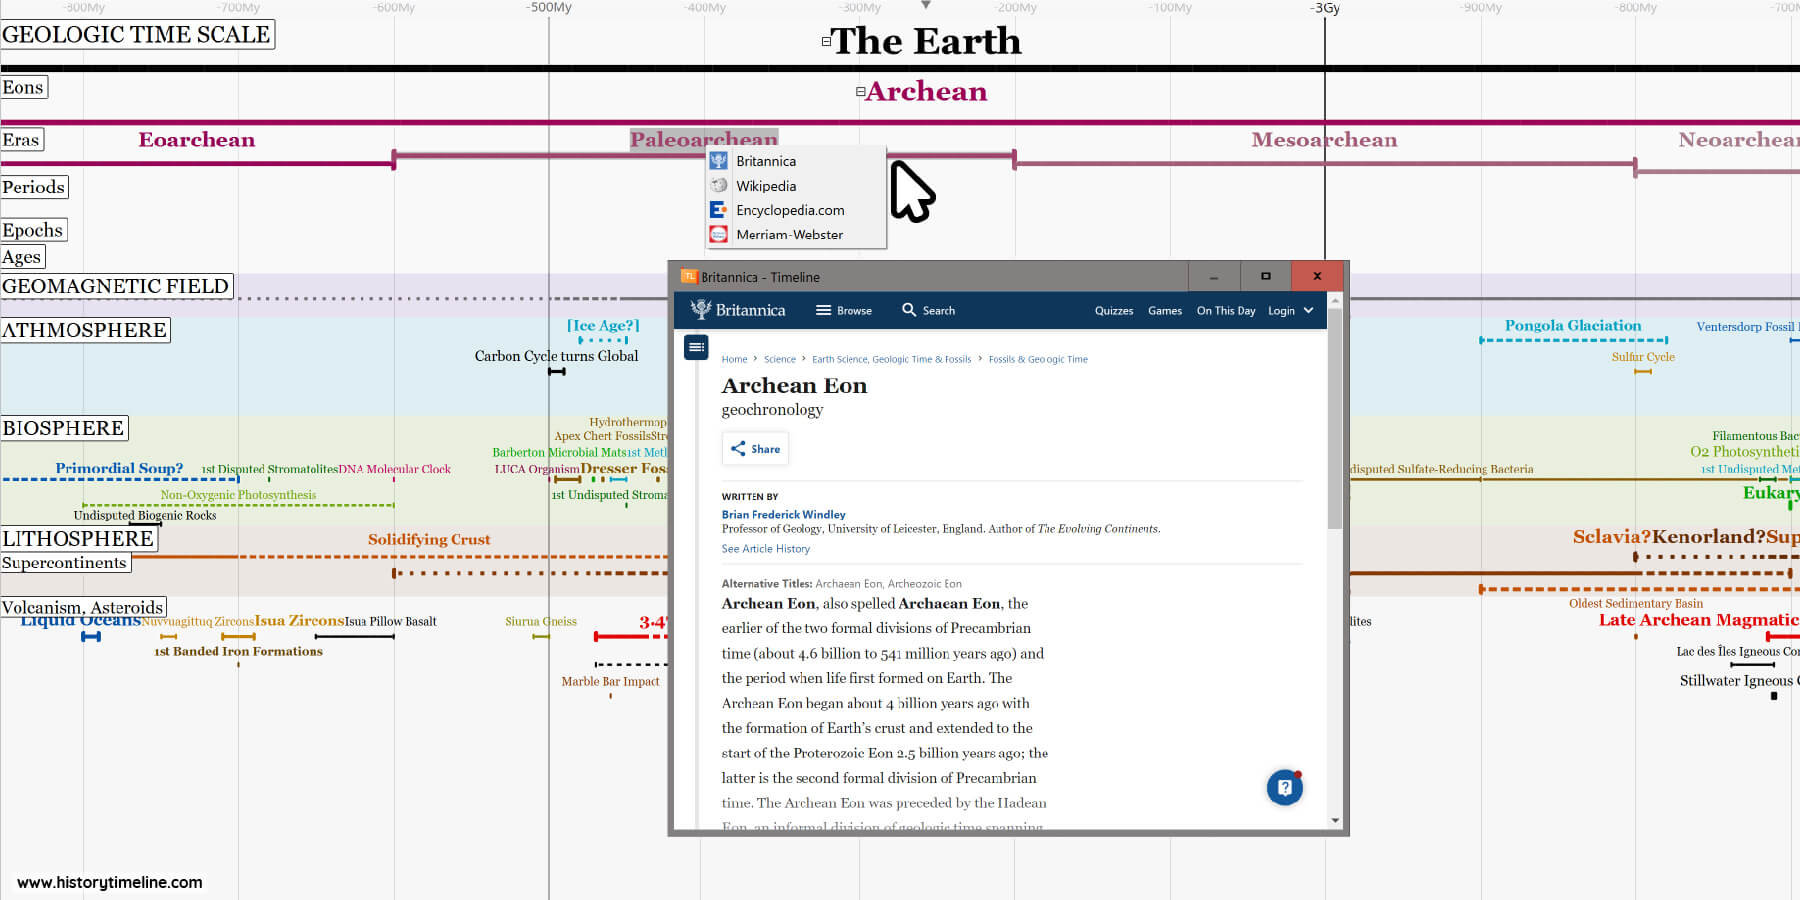Click the scrollbar thumb in Britannica window
This screenshot has height=900, width=1800.
click(x=1335, y=418)
